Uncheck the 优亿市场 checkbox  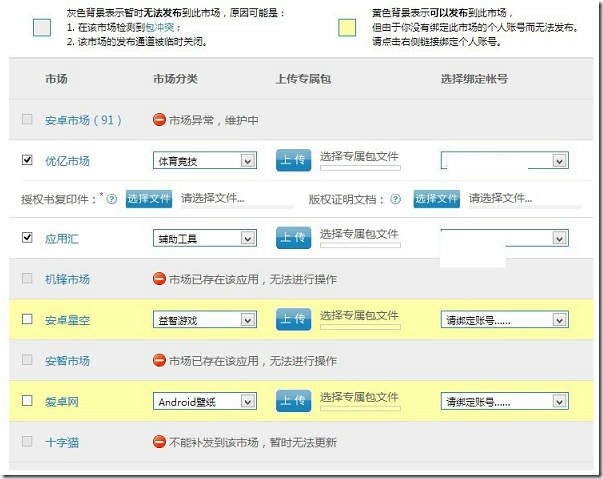[x=27, y=160]
